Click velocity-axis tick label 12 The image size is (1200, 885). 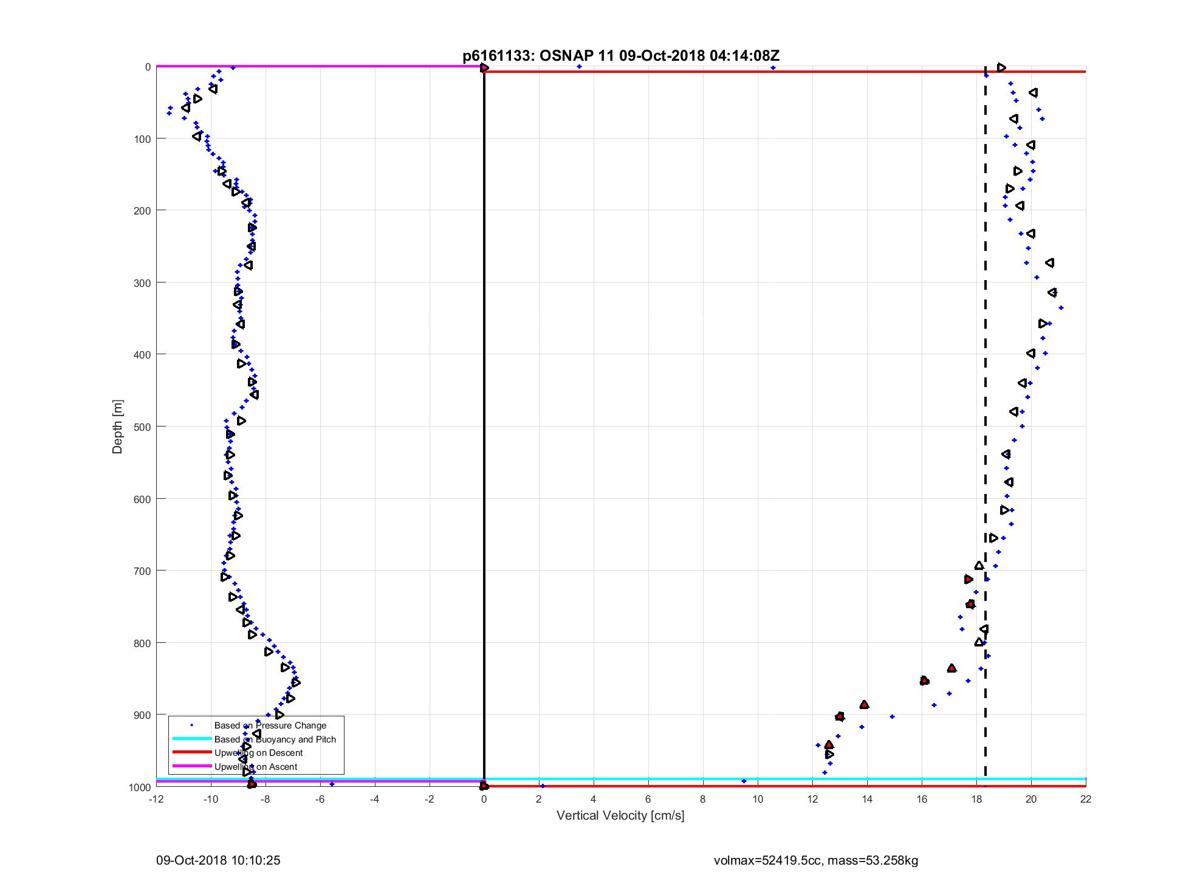click(x=813, y=799)
